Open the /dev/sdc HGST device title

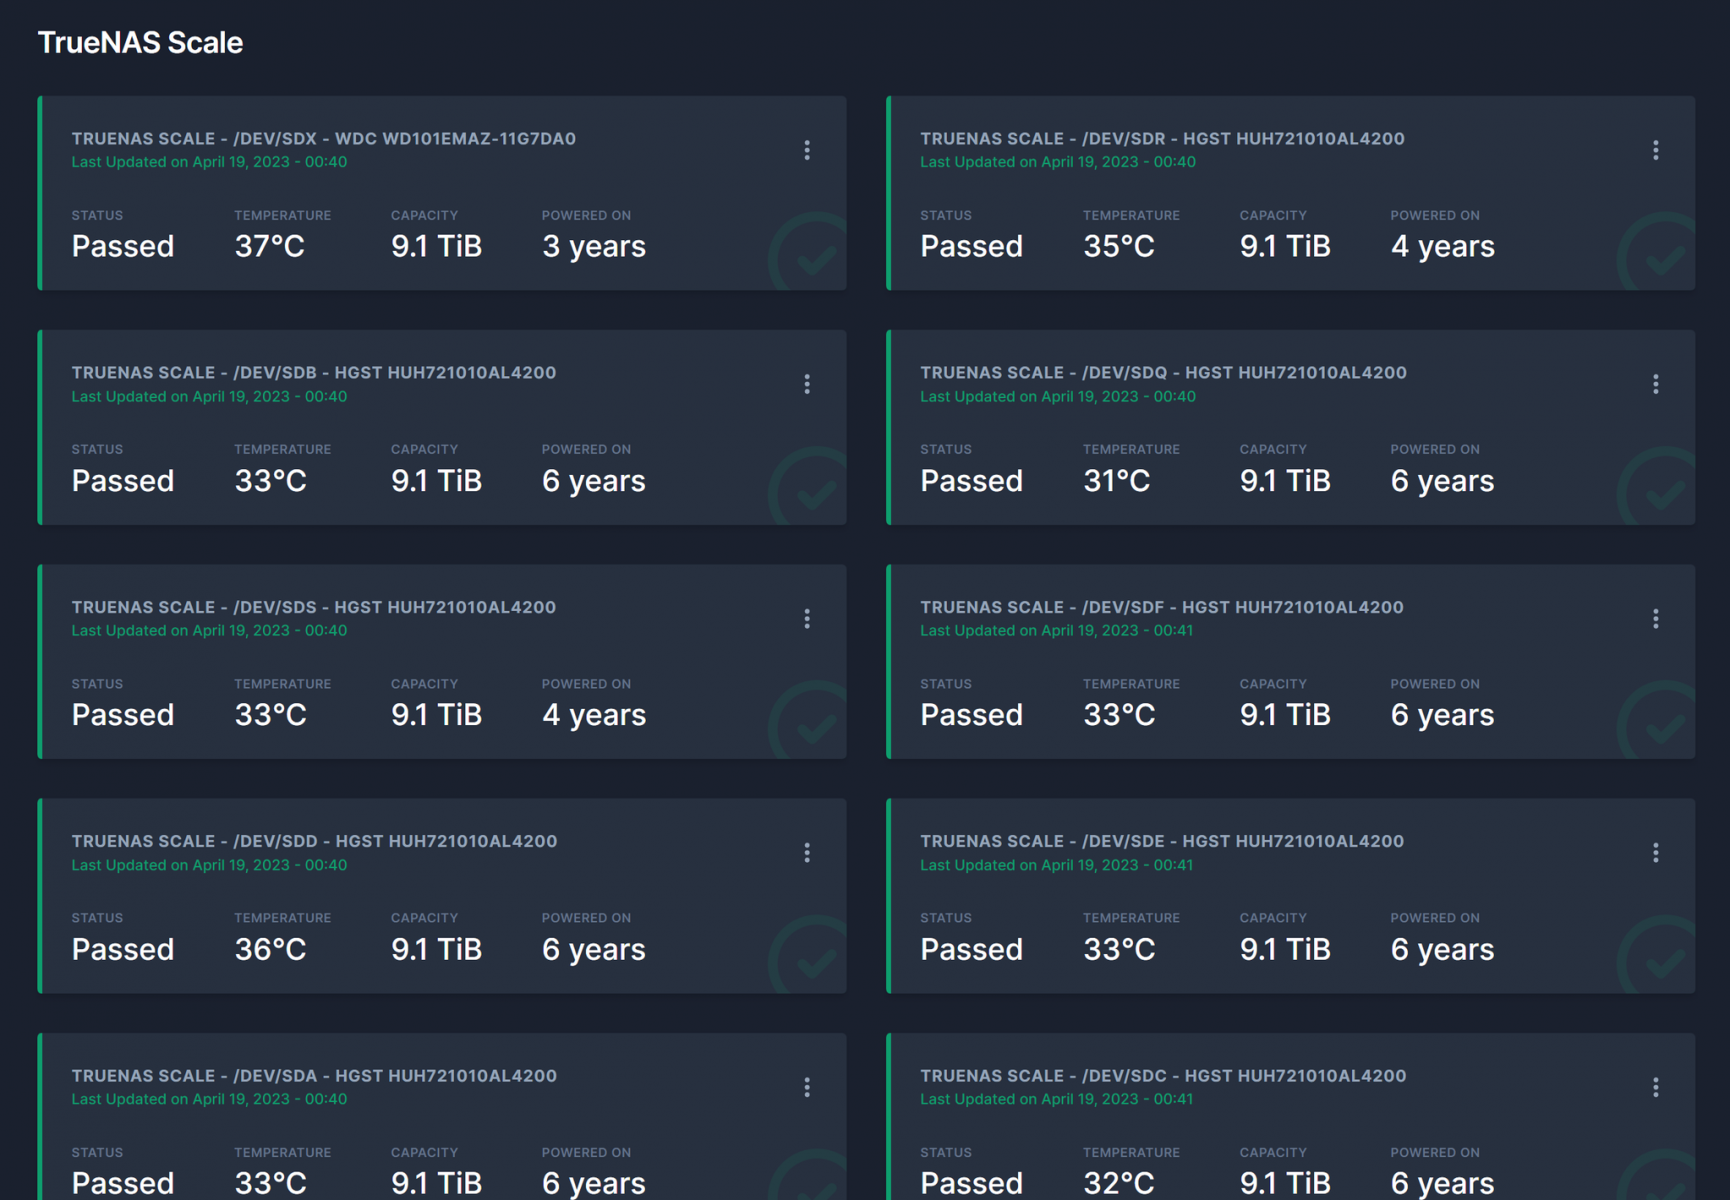(x=1163, y=1076)
